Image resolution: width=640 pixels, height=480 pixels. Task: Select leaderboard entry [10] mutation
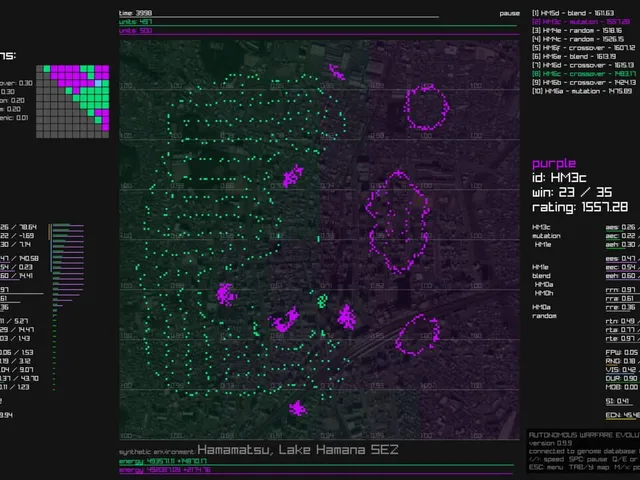click(582, 91)
